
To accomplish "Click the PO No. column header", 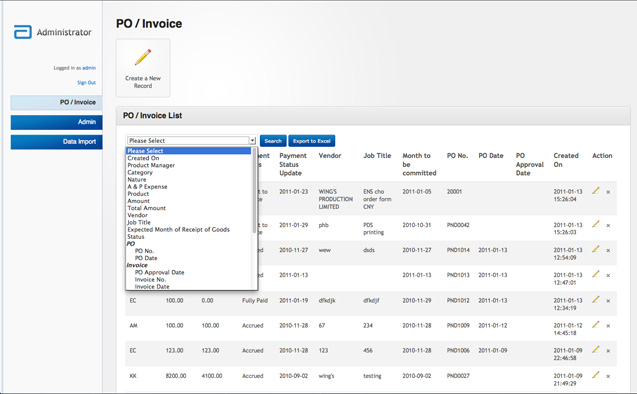I will (457, 156).
